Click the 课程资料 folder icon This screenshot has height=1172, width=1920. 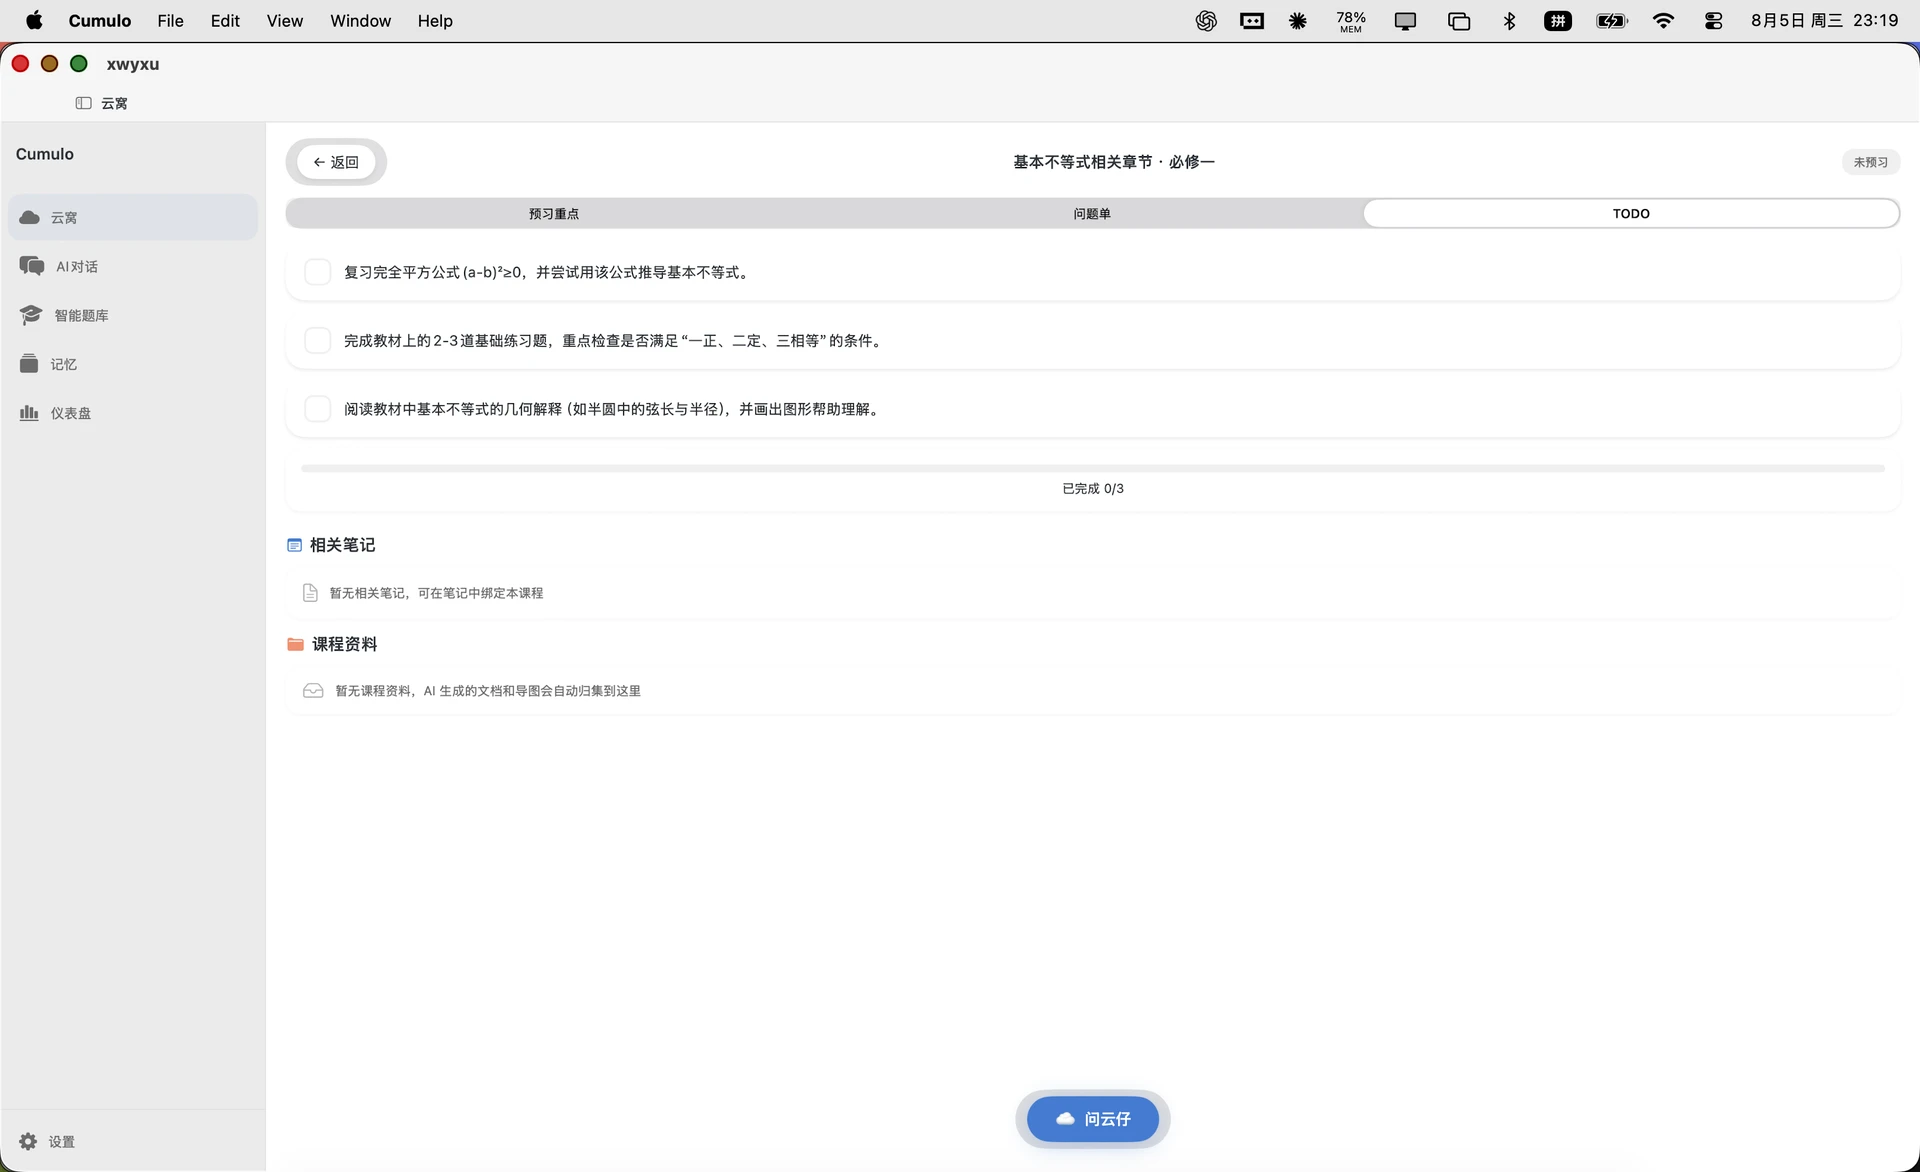(295, 644)
